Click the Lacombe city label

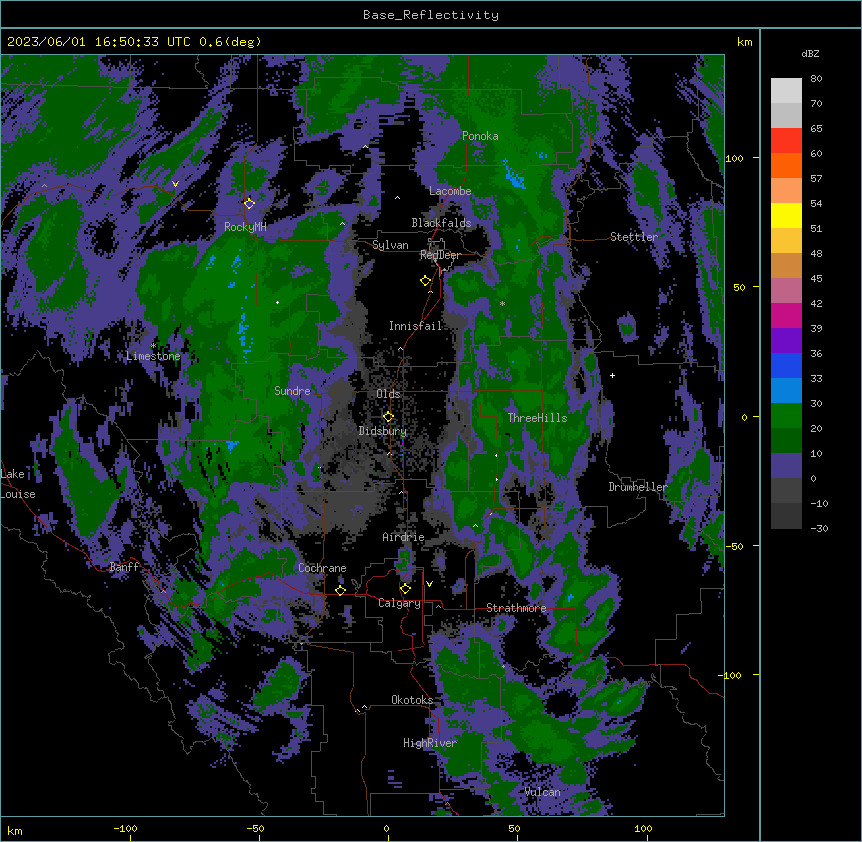coord(450,191)
